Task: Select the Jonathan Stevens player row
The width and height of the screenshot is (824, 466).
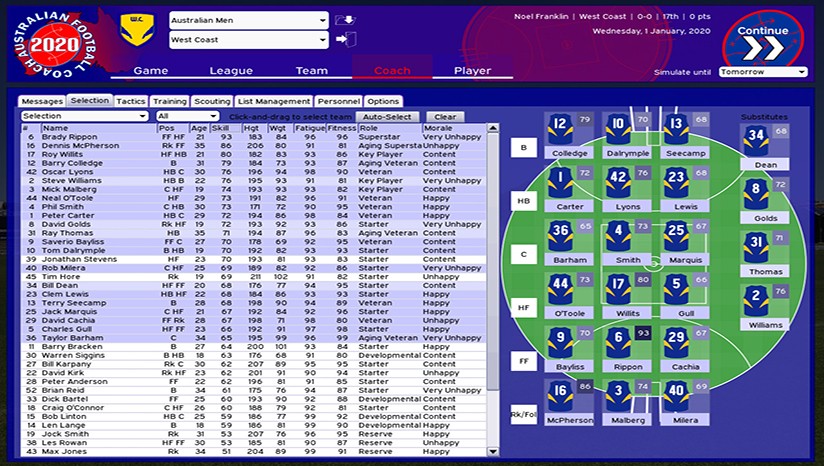Action: [x=254, y=259]
